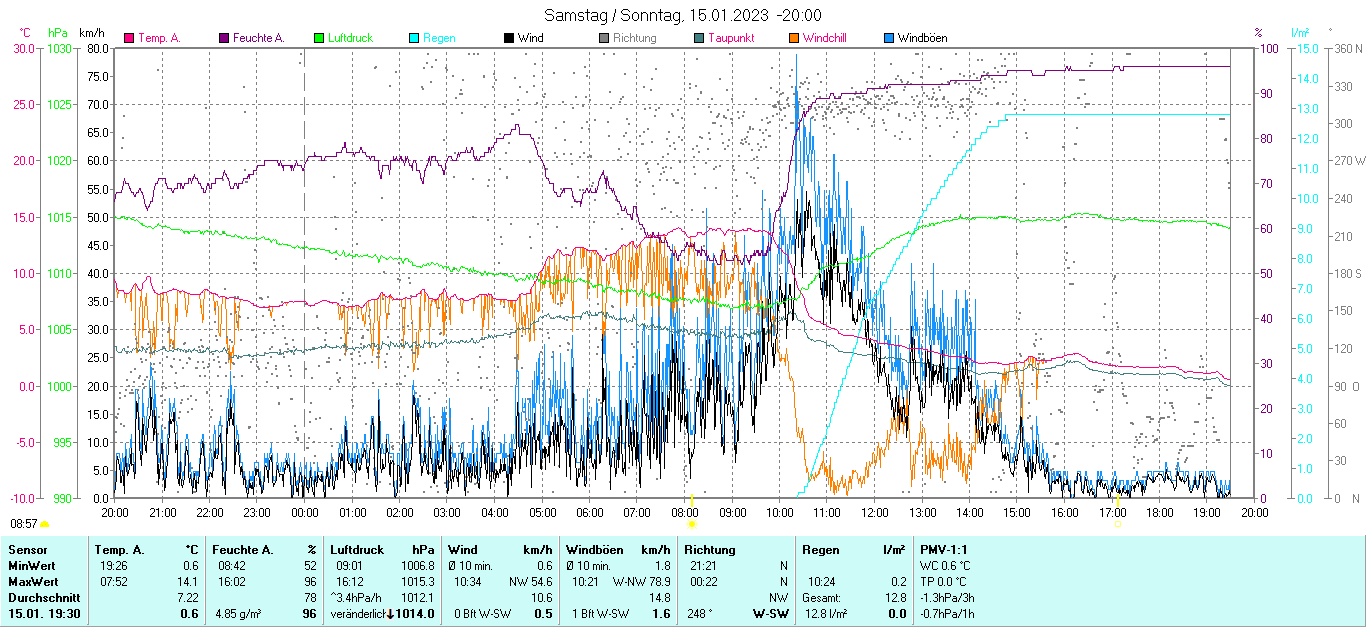This screenshot has width=1366, height=627.
Task: Click the purple Feuchte A. legend square
Action: 224,38
